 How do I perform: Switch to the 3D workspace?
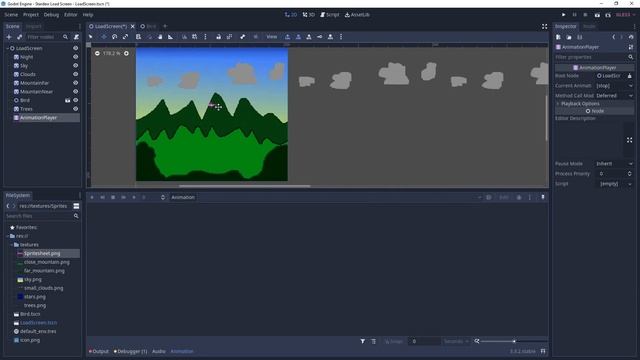pos(309,15)
